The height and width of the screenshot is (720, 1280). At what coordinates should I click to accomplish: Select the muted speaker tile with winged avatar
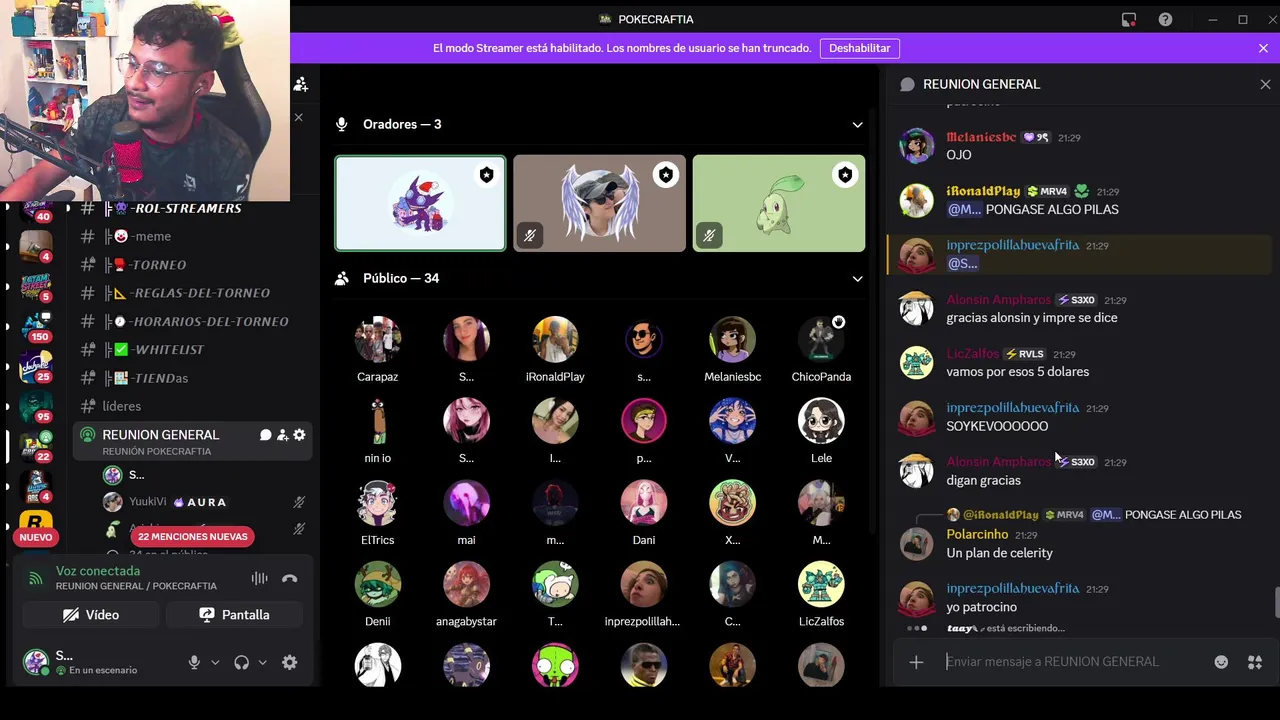click(599, 203)
